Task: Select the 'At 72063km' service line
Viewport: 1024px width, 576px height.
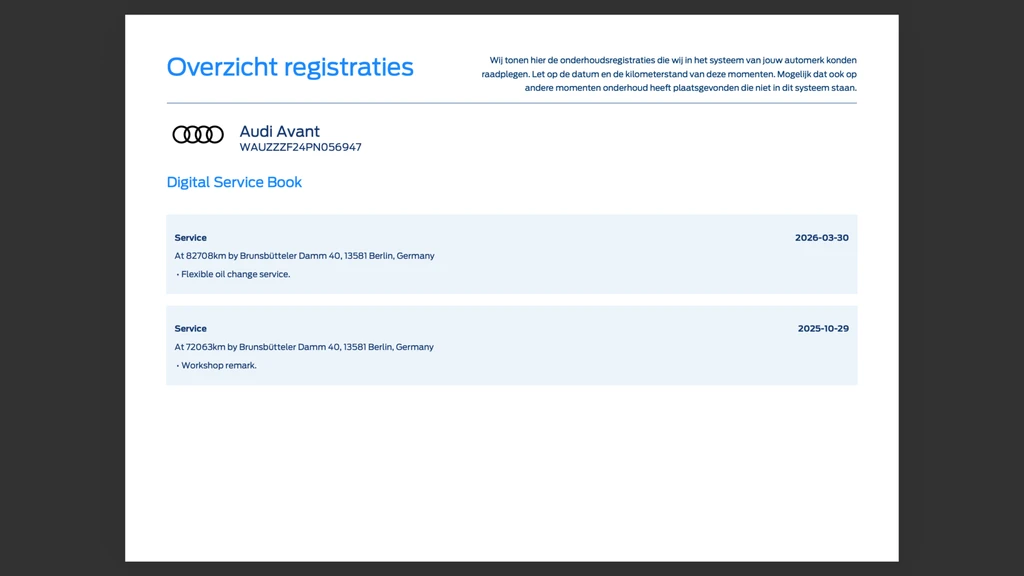Action: click(304, 347)
